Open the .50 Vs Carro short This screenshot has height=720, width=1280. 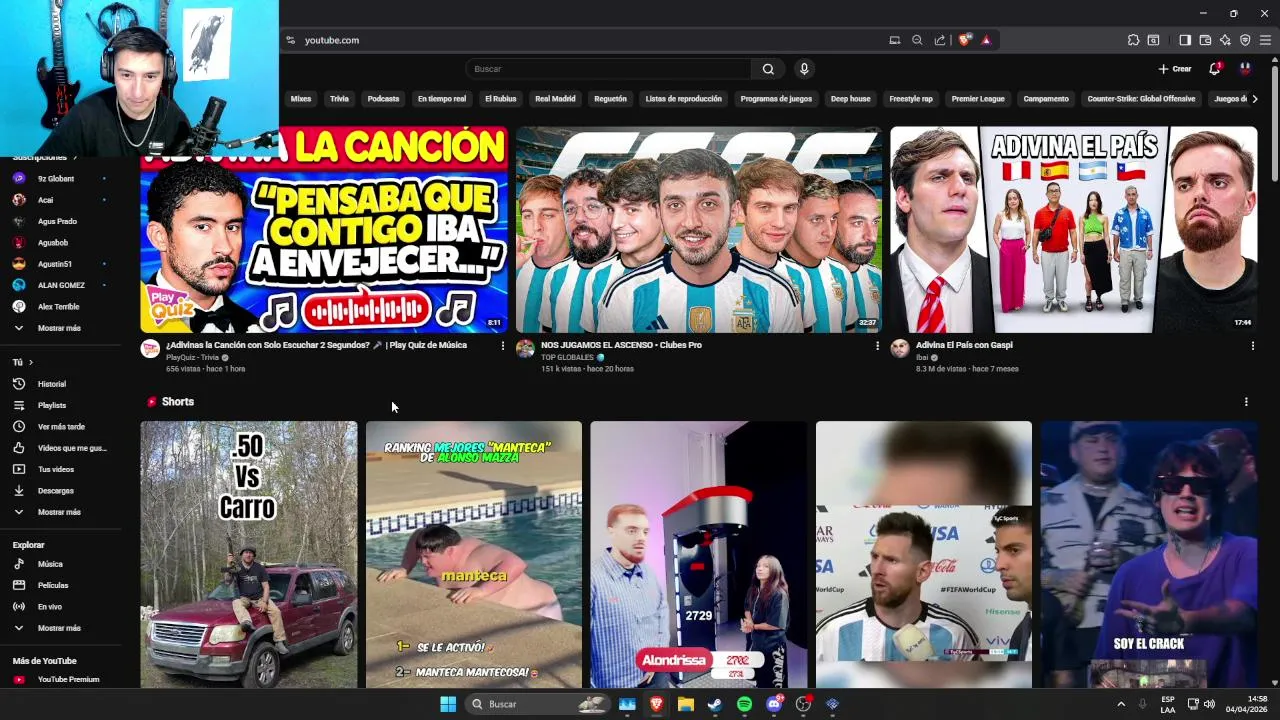(249, 554)
